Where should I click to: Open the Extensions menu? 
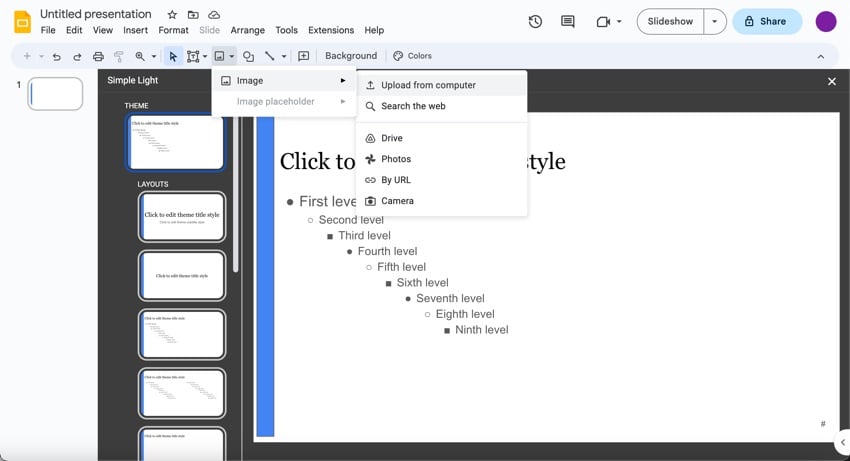331,31
